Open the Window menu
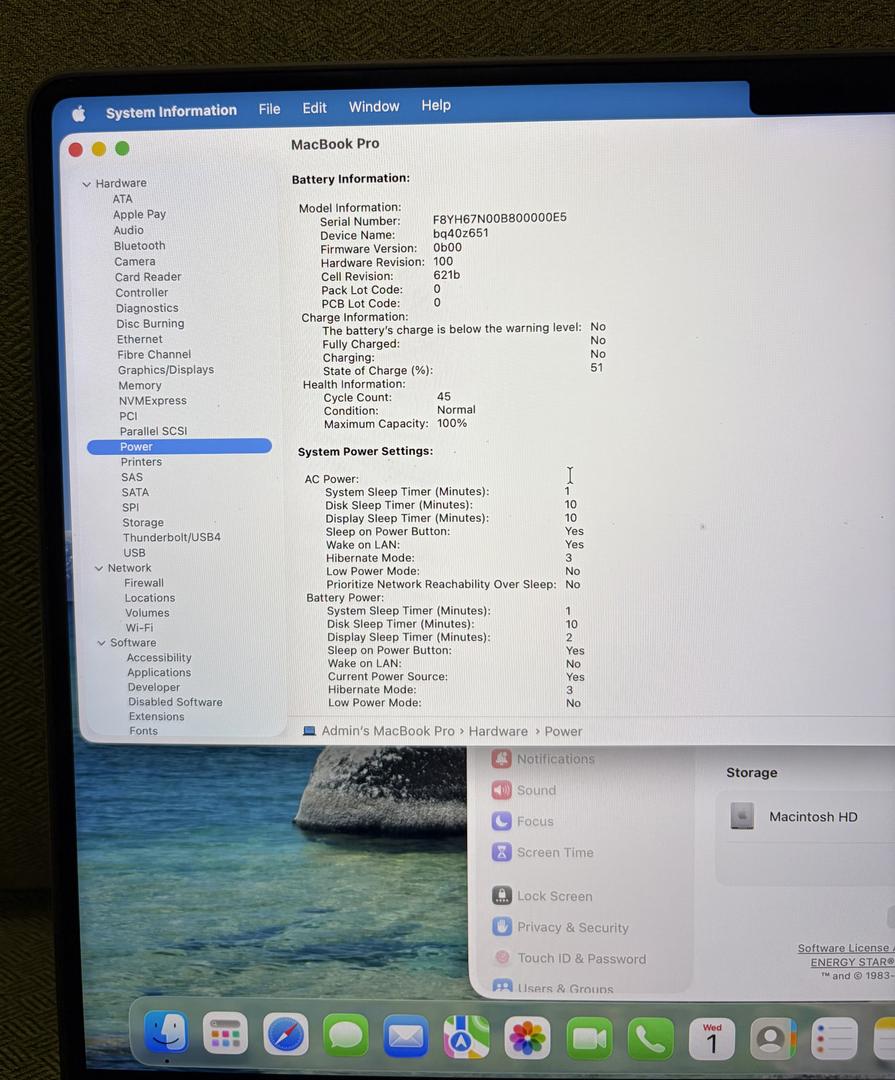895x1080 pixels. (x=374, y=106)
